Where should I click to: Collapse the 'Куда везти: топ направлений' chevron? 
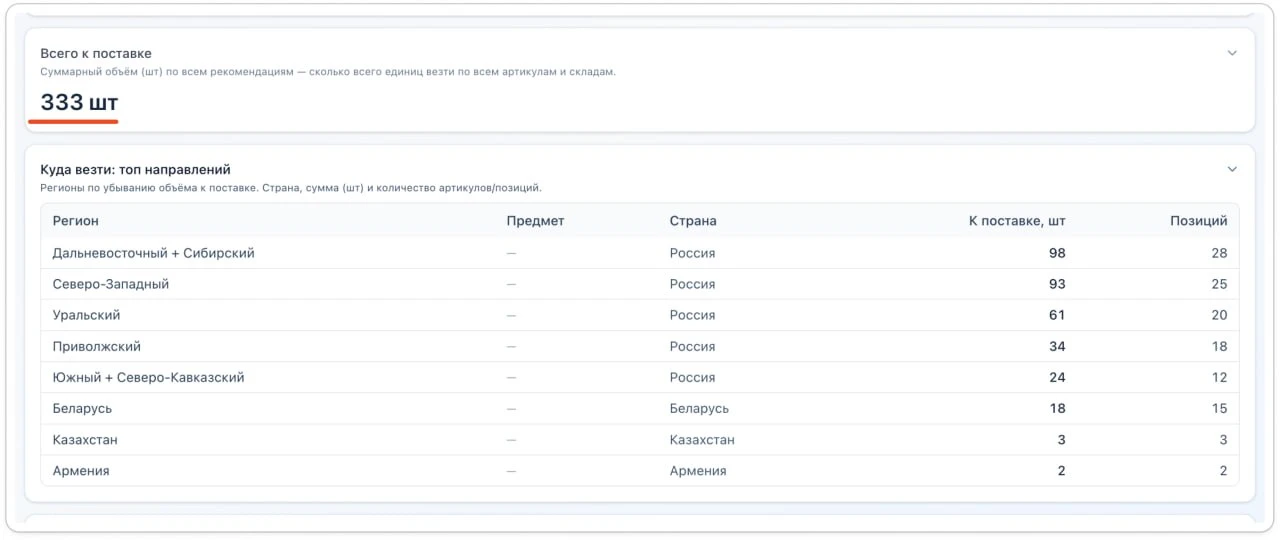tap(1232, 169)
